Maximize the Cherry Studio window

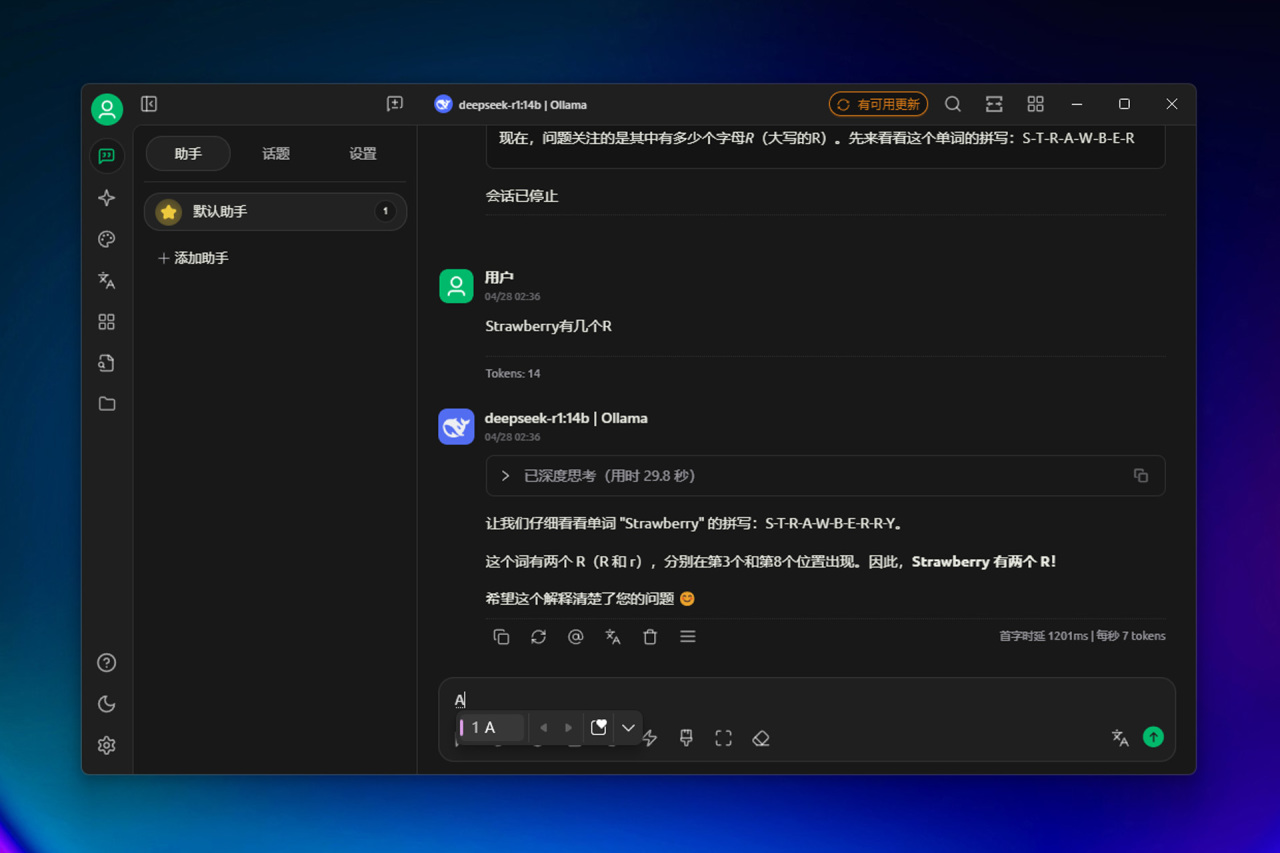pyautogui.click(x=1124, y=104)
